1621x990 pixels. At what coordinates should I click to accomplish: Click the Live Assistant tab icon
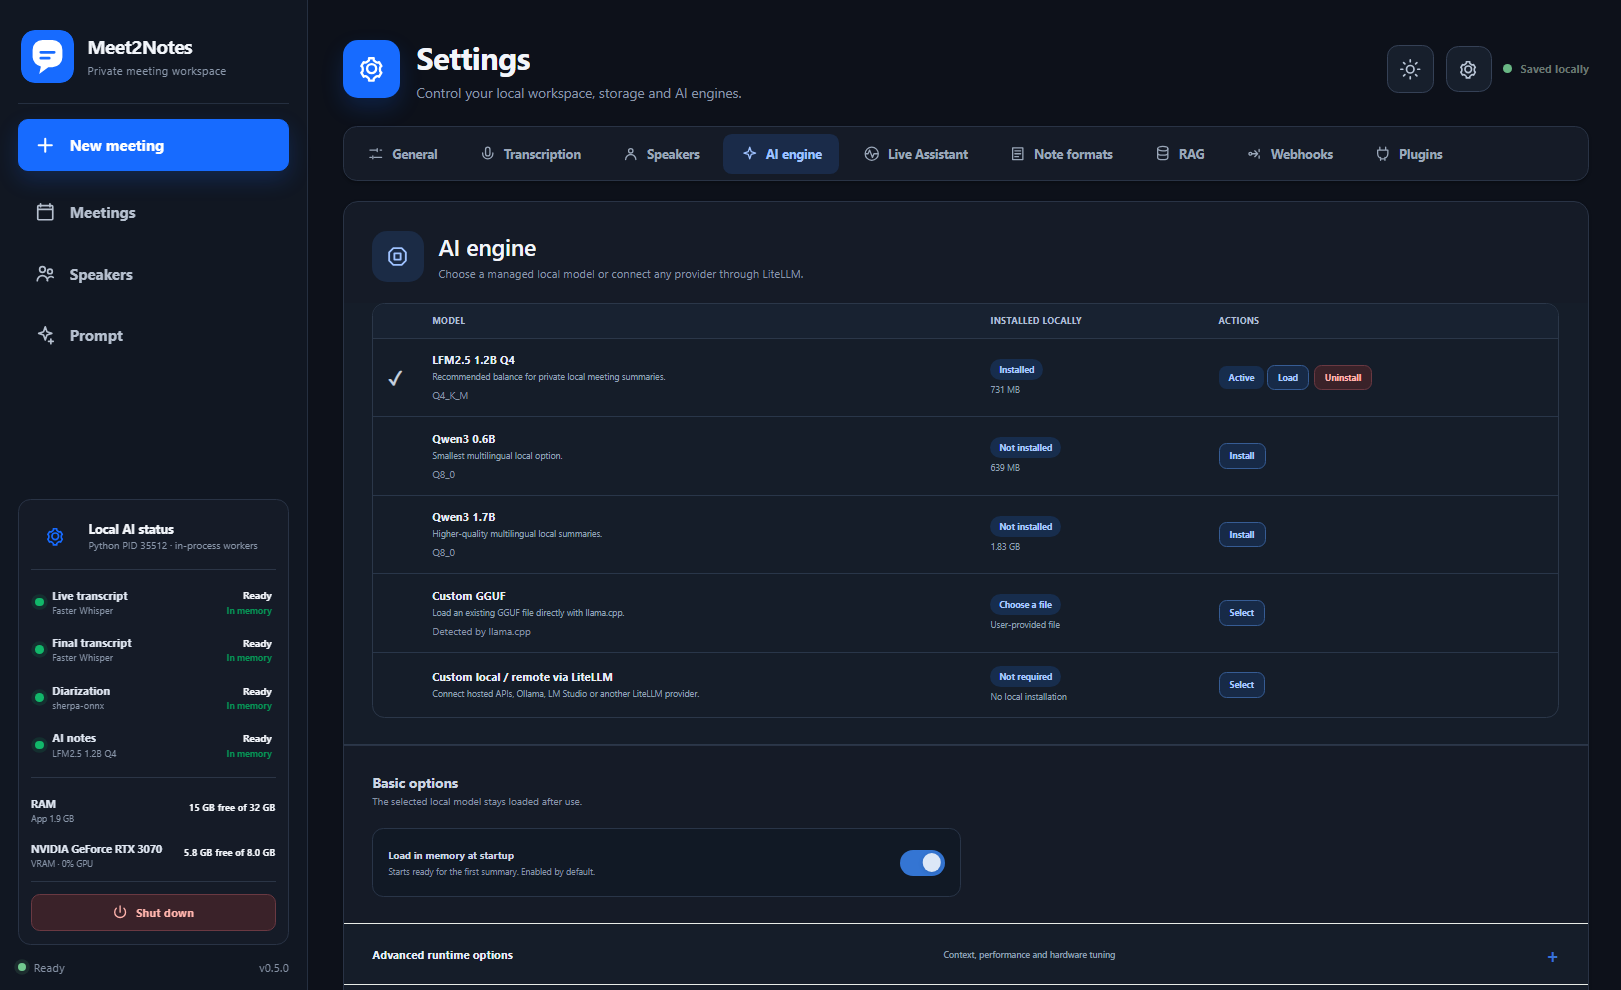pos(872,154)
